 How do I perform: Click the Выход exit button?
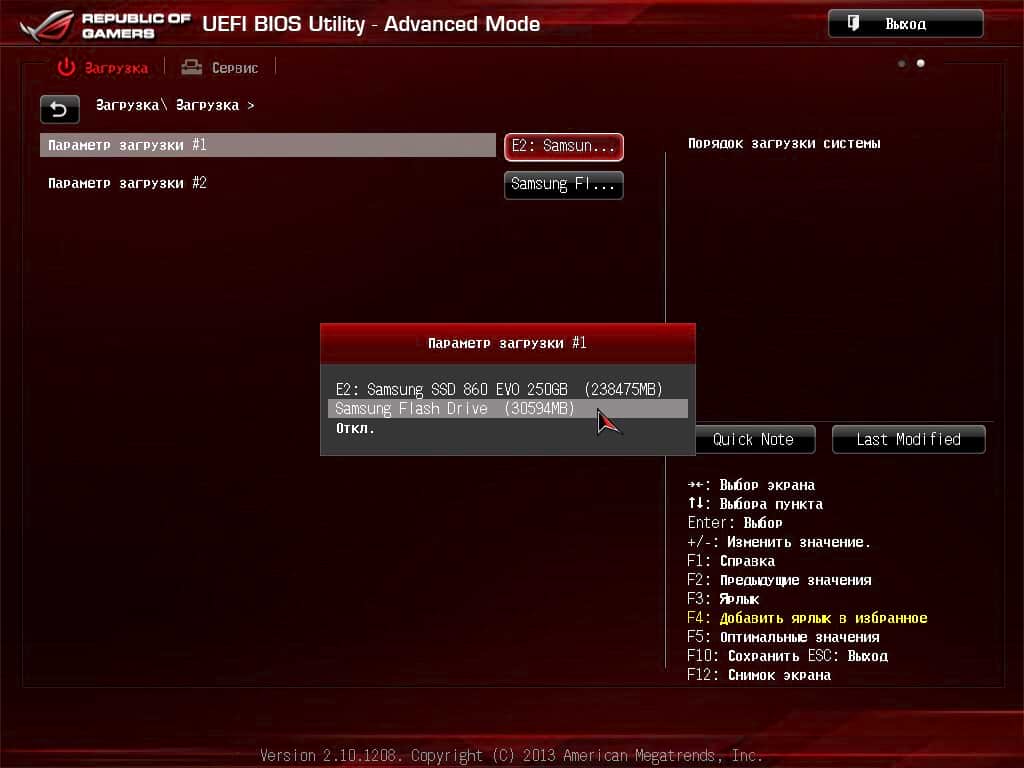tap(905, 24)
